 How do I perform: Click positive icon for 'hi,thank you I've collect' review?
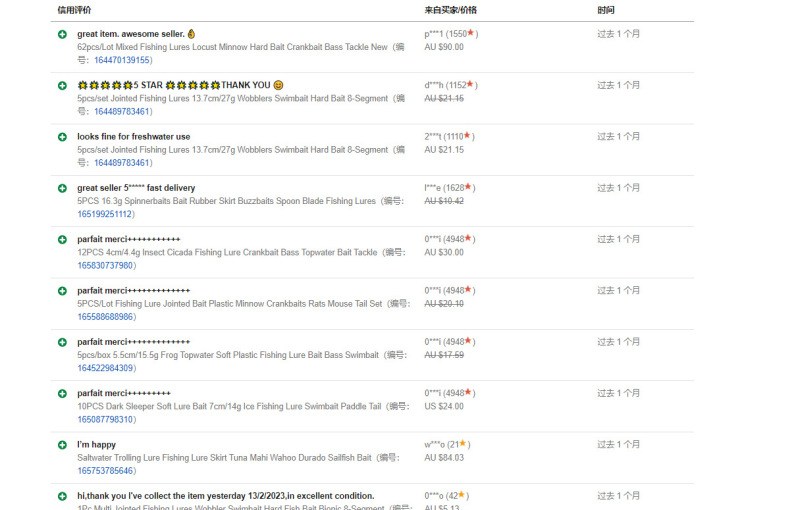62,496
